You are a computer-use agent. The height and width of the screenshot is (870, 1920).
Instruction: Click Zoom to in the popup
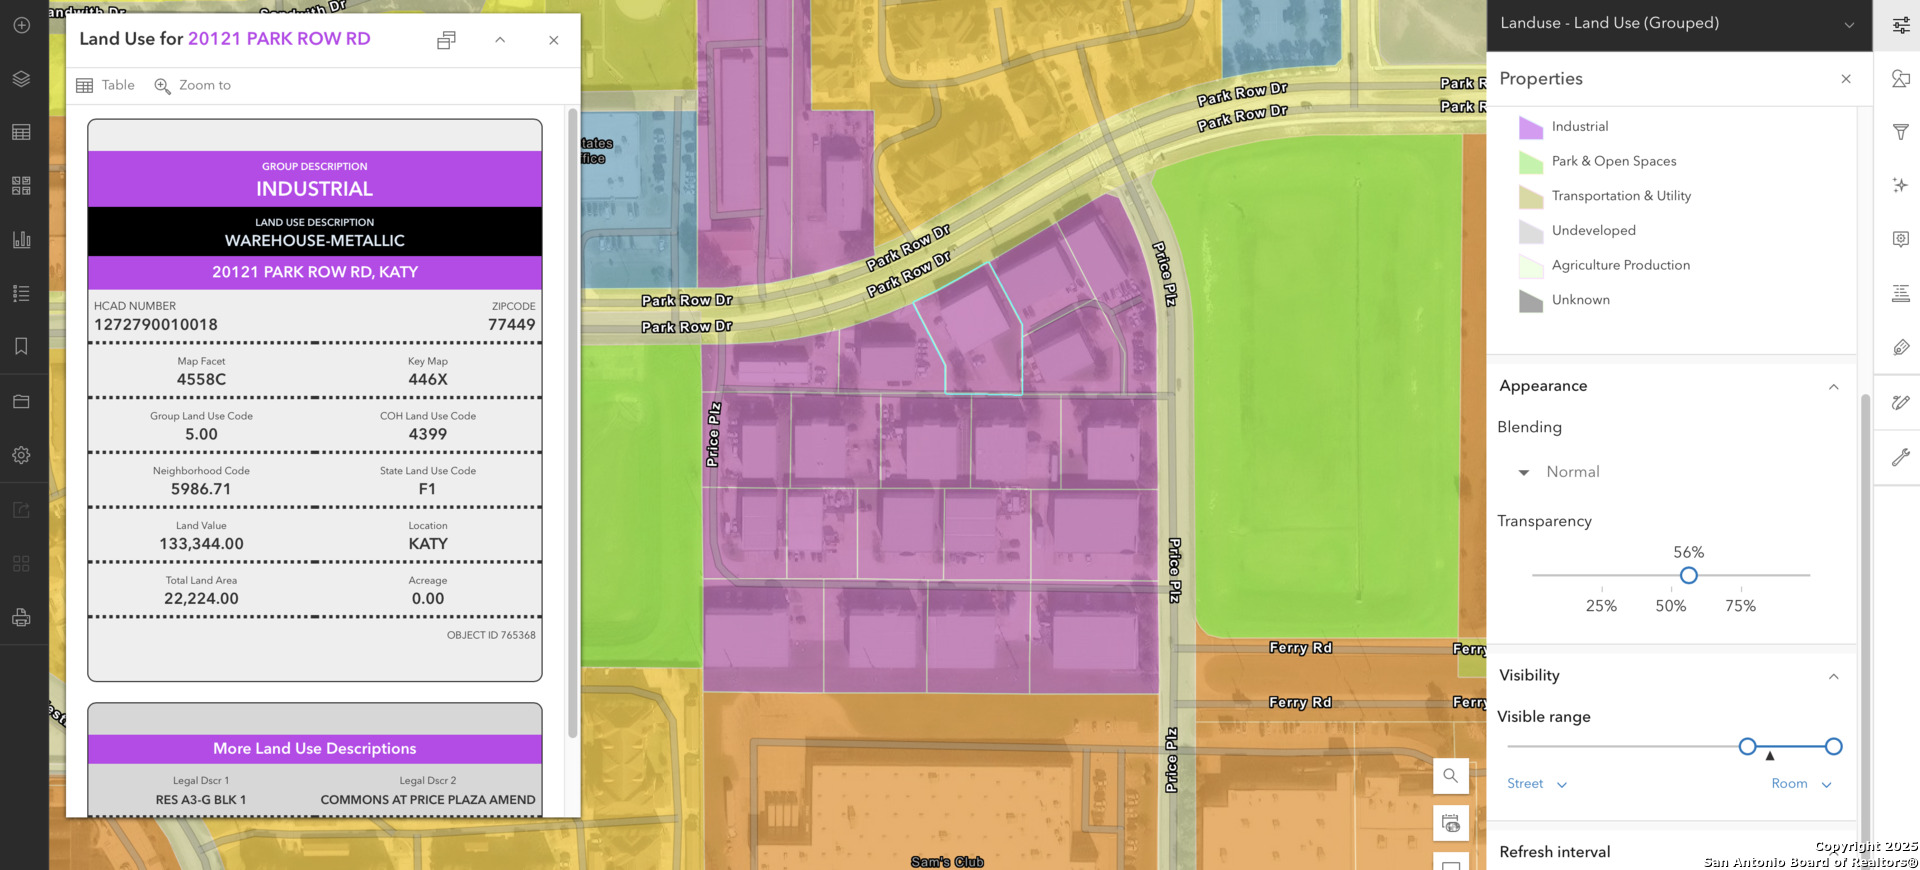coord(193,86)
